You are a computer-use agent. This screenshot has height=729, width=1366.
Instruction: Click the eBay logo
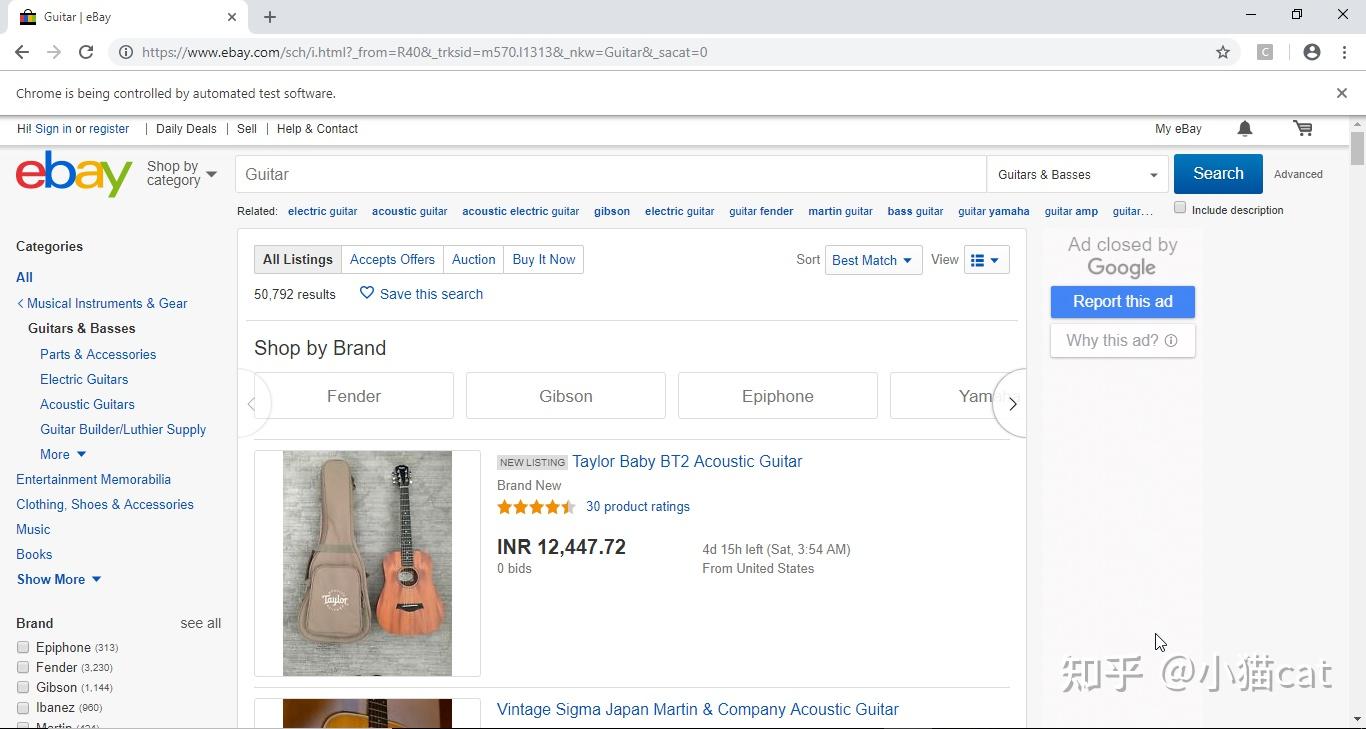(74, 174)
